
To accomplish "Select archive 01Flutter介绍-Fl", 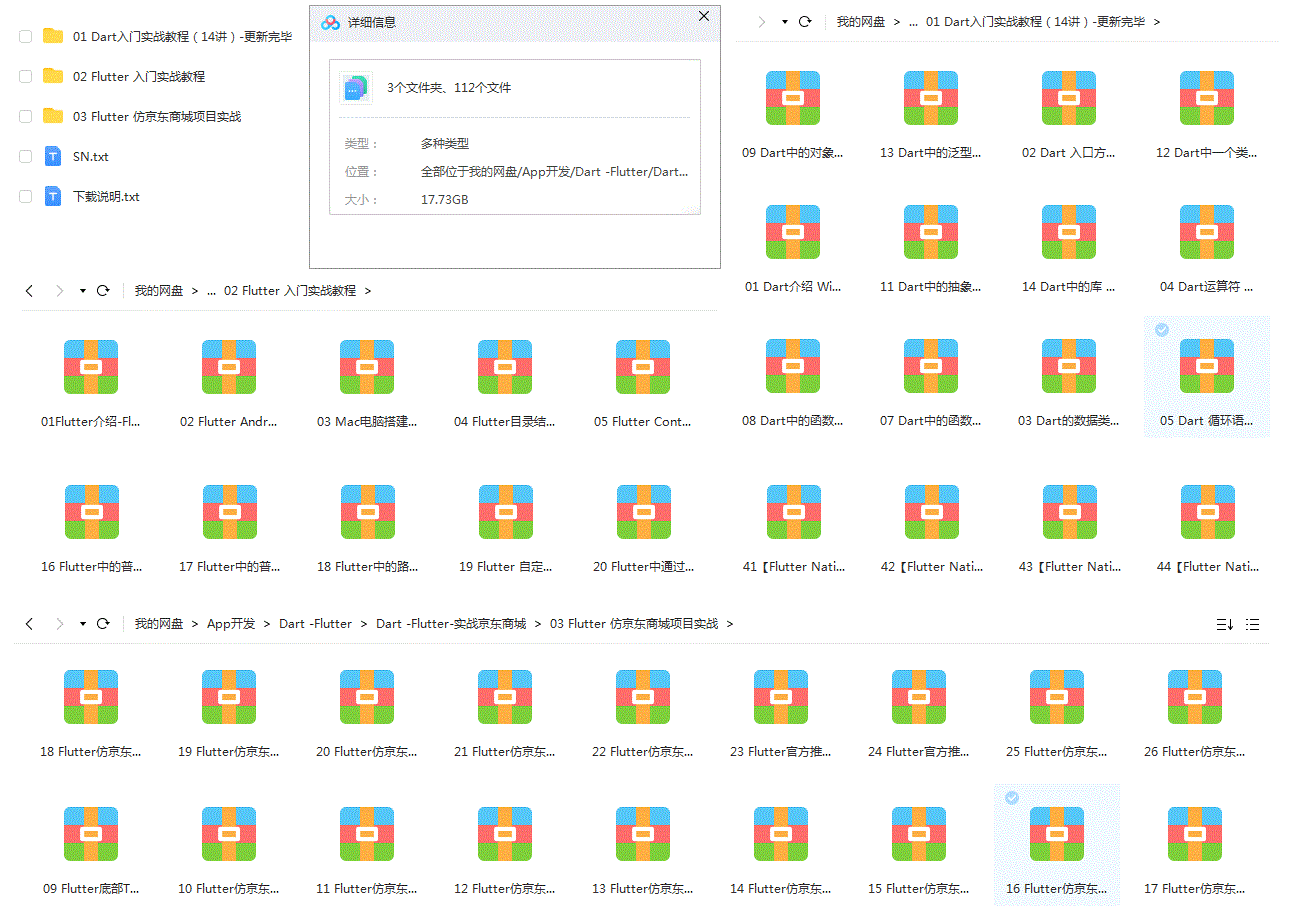I will tap(91, 367).
